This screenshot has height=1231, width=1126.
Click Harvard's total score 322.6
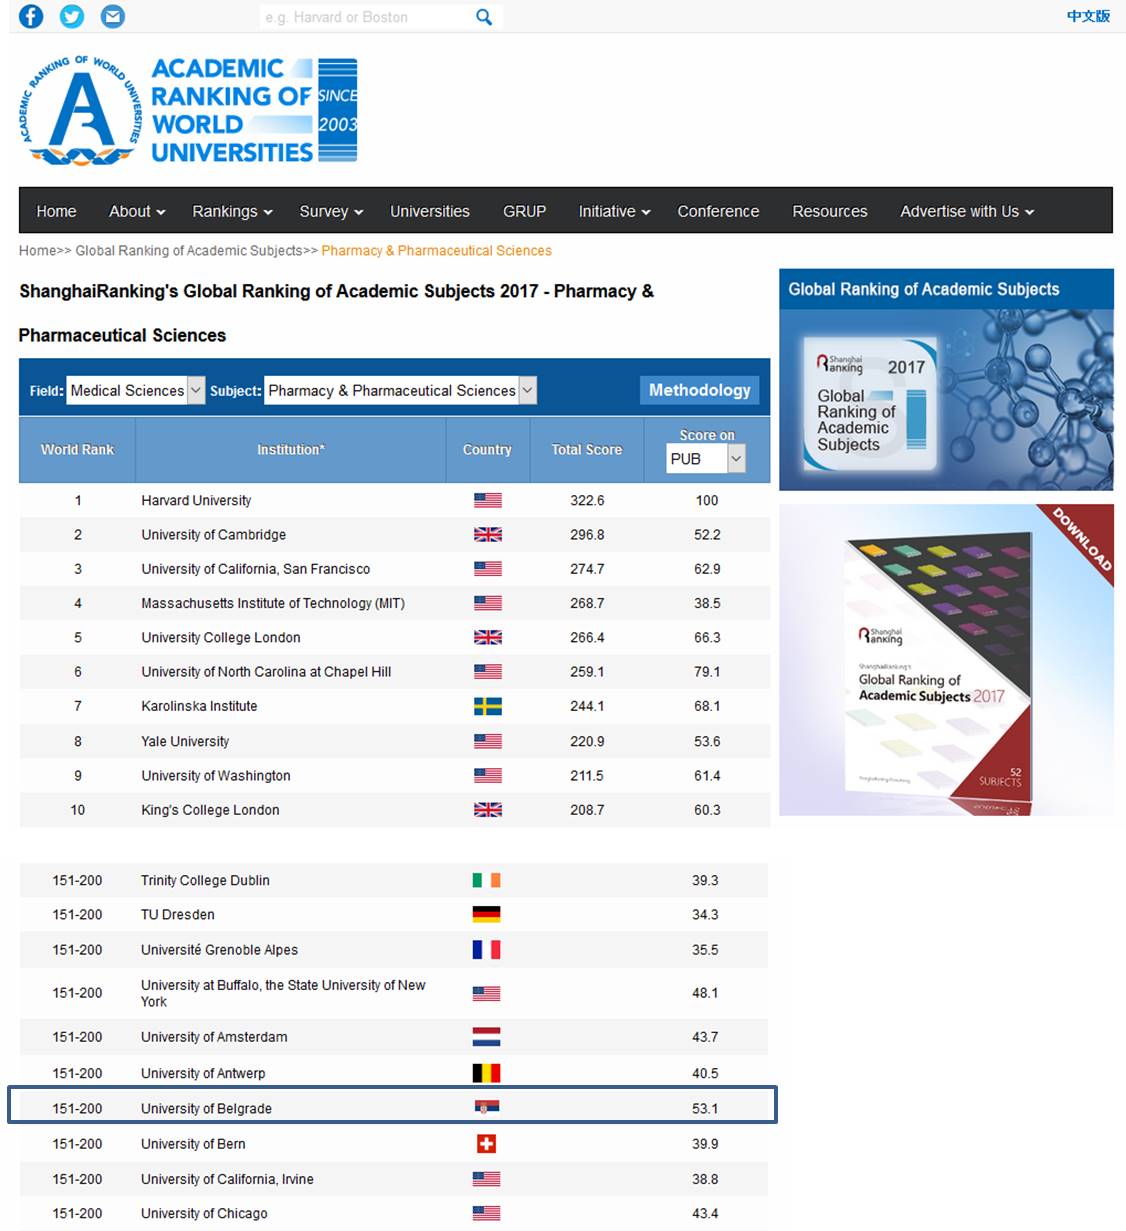point(587,500)
